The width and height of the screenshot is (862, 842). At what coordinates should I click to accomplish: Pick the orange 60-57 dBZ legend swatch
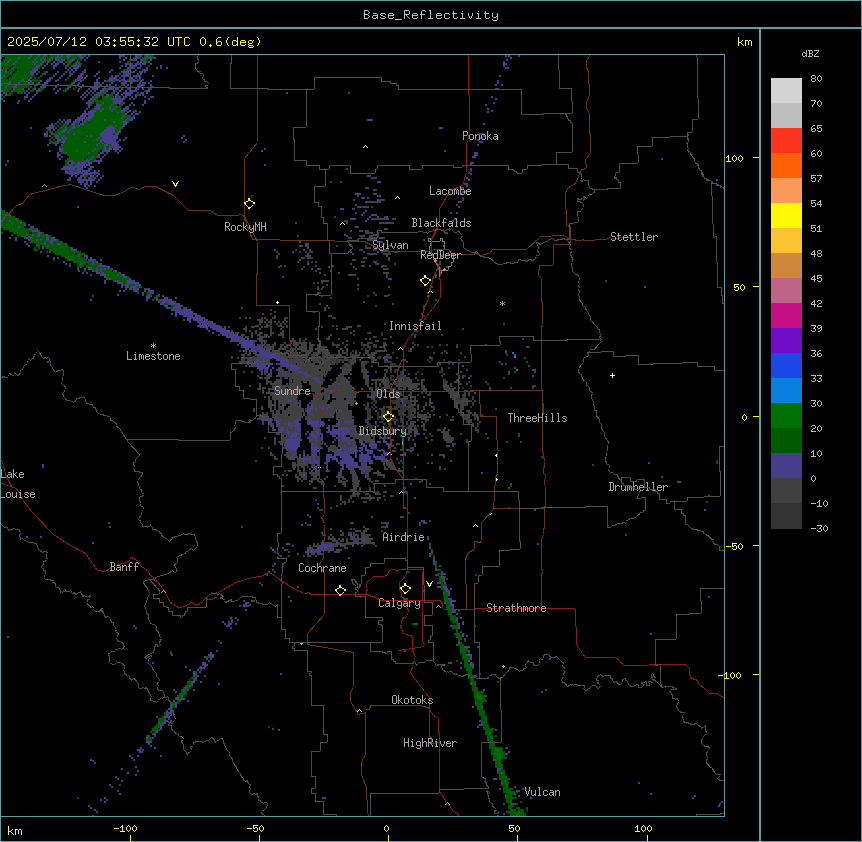pos(786,165)
